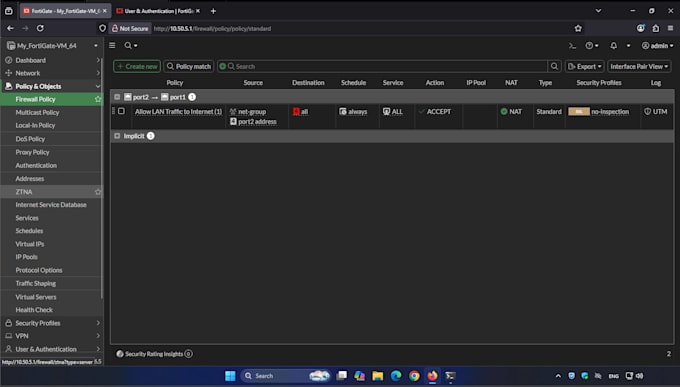Go to Addresses page

click(29, 178)
